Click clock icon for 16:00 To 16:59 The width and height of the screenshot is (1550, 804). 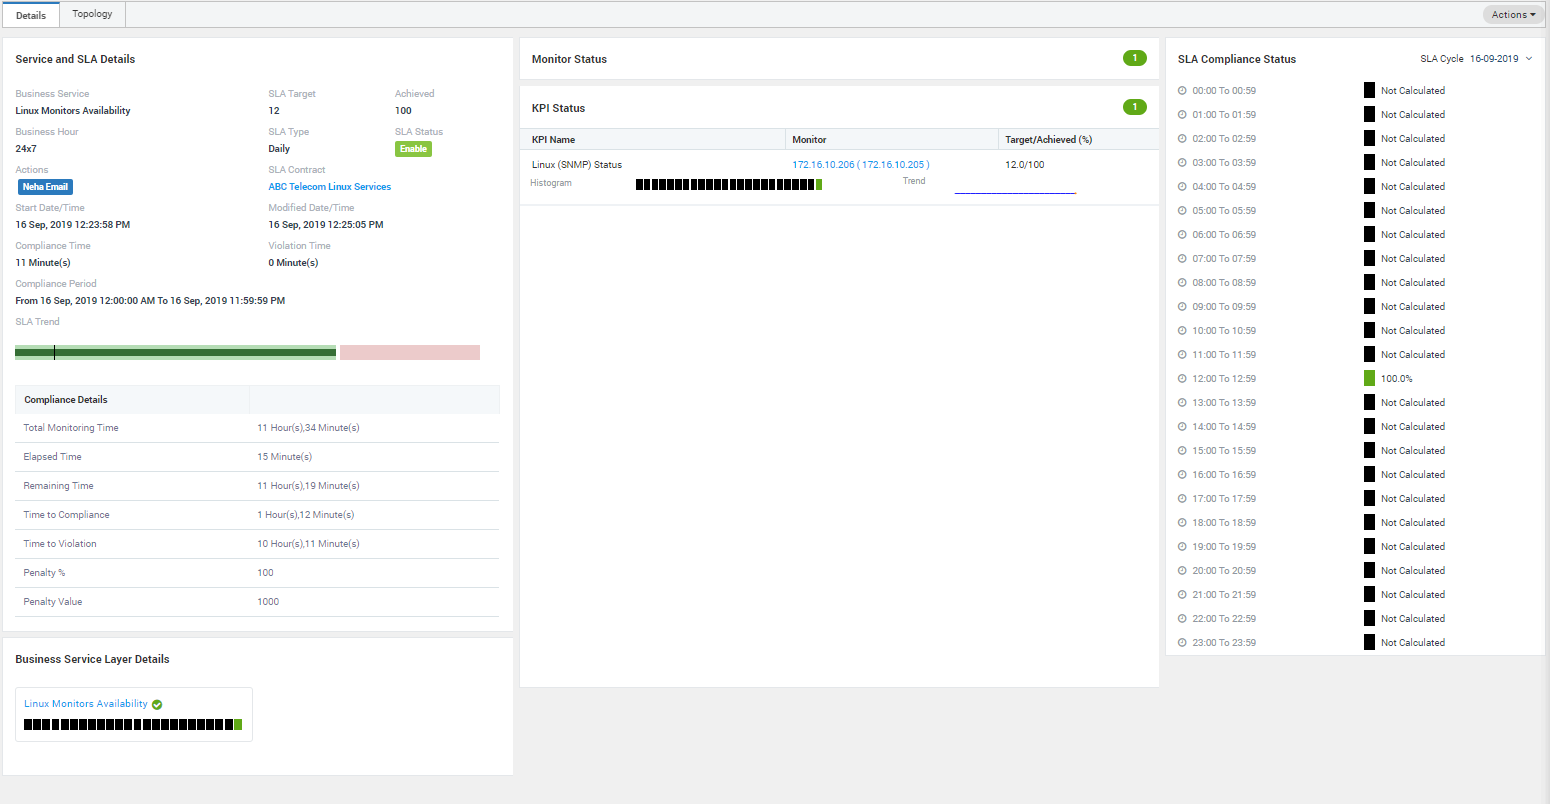click(x=1182, y=475)
